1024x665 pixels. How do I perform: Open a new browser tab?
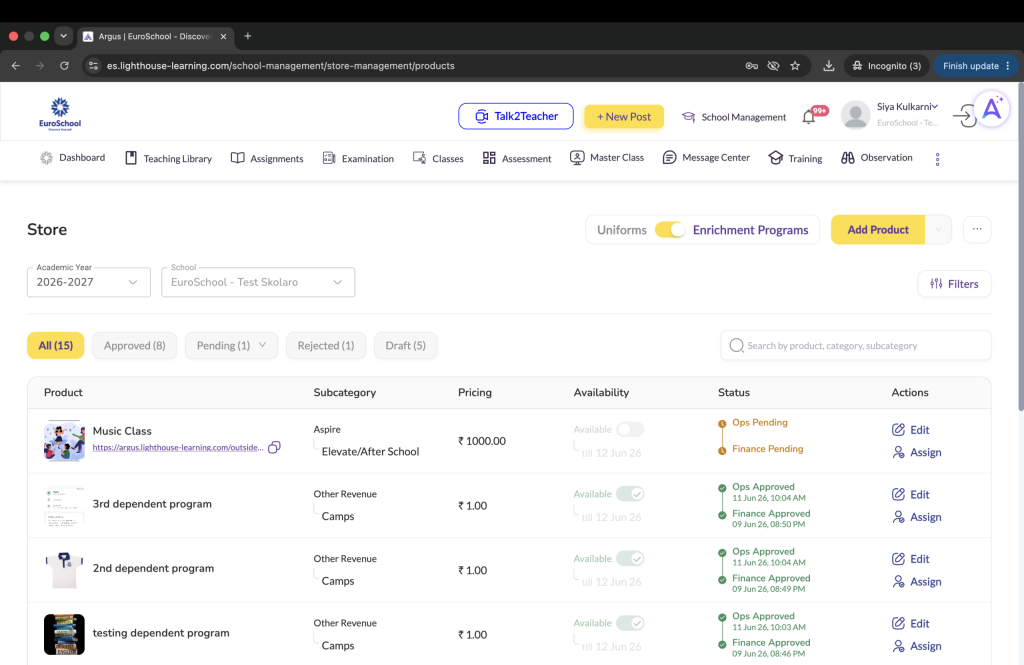point(248,36)
